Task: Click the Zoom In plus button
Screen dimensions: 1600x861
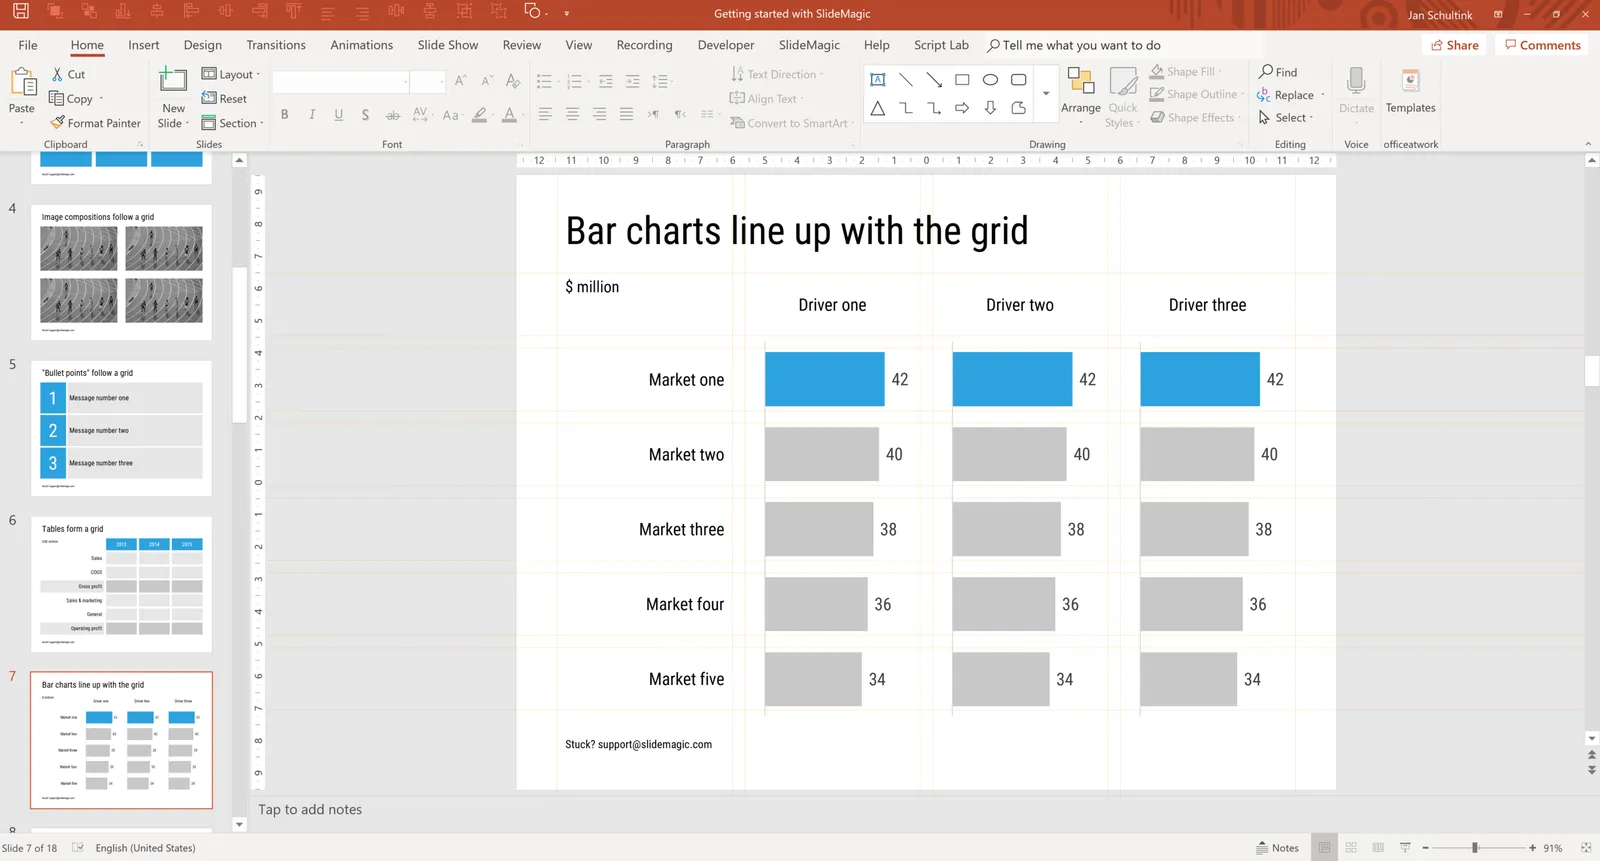Action: 1532,848
